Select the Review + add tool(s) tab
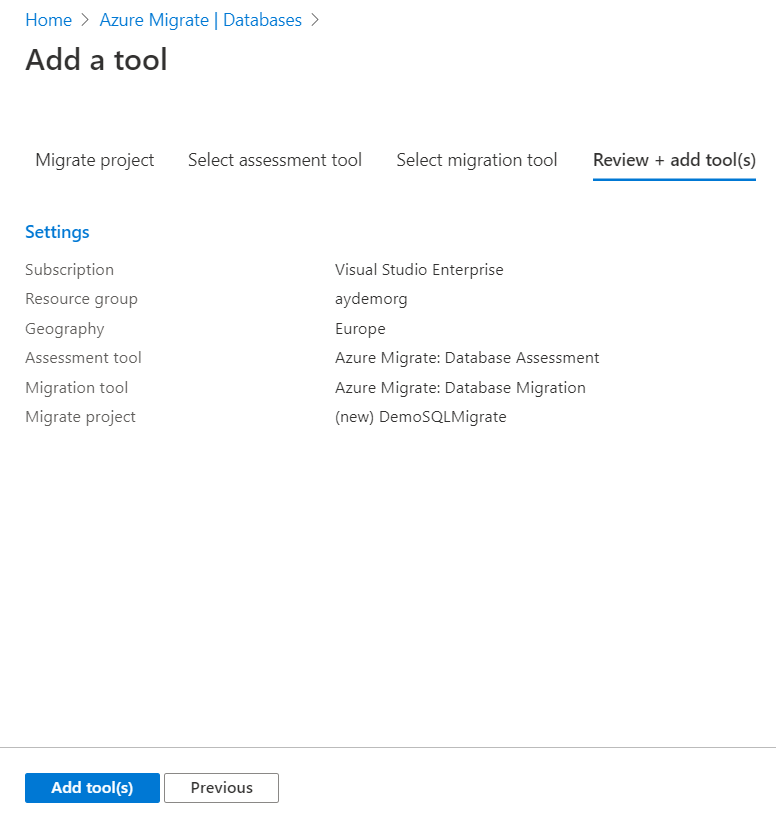The width and height of the screenshot is (776, 822). click(x=674, y=160)
